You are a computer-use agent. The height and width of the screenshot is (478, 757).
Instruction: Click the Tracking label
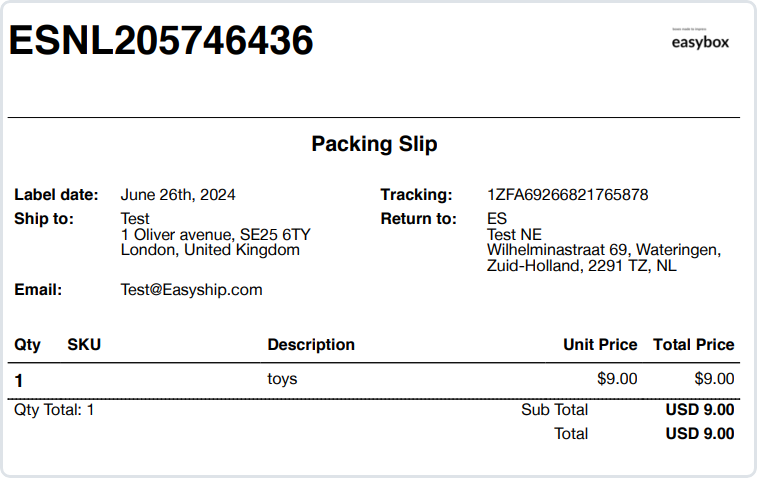click(x=416, y=195)
